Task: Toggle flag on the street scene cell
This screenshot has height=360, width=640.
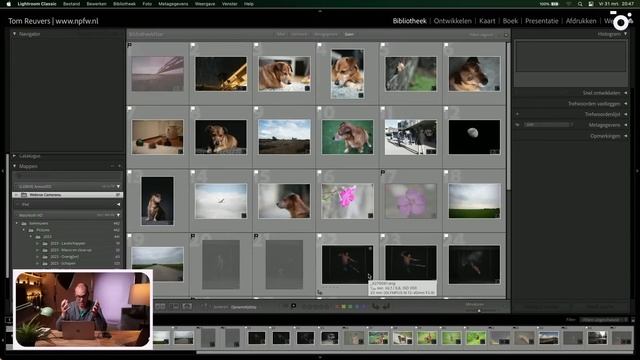Action: tap(383, 109)
